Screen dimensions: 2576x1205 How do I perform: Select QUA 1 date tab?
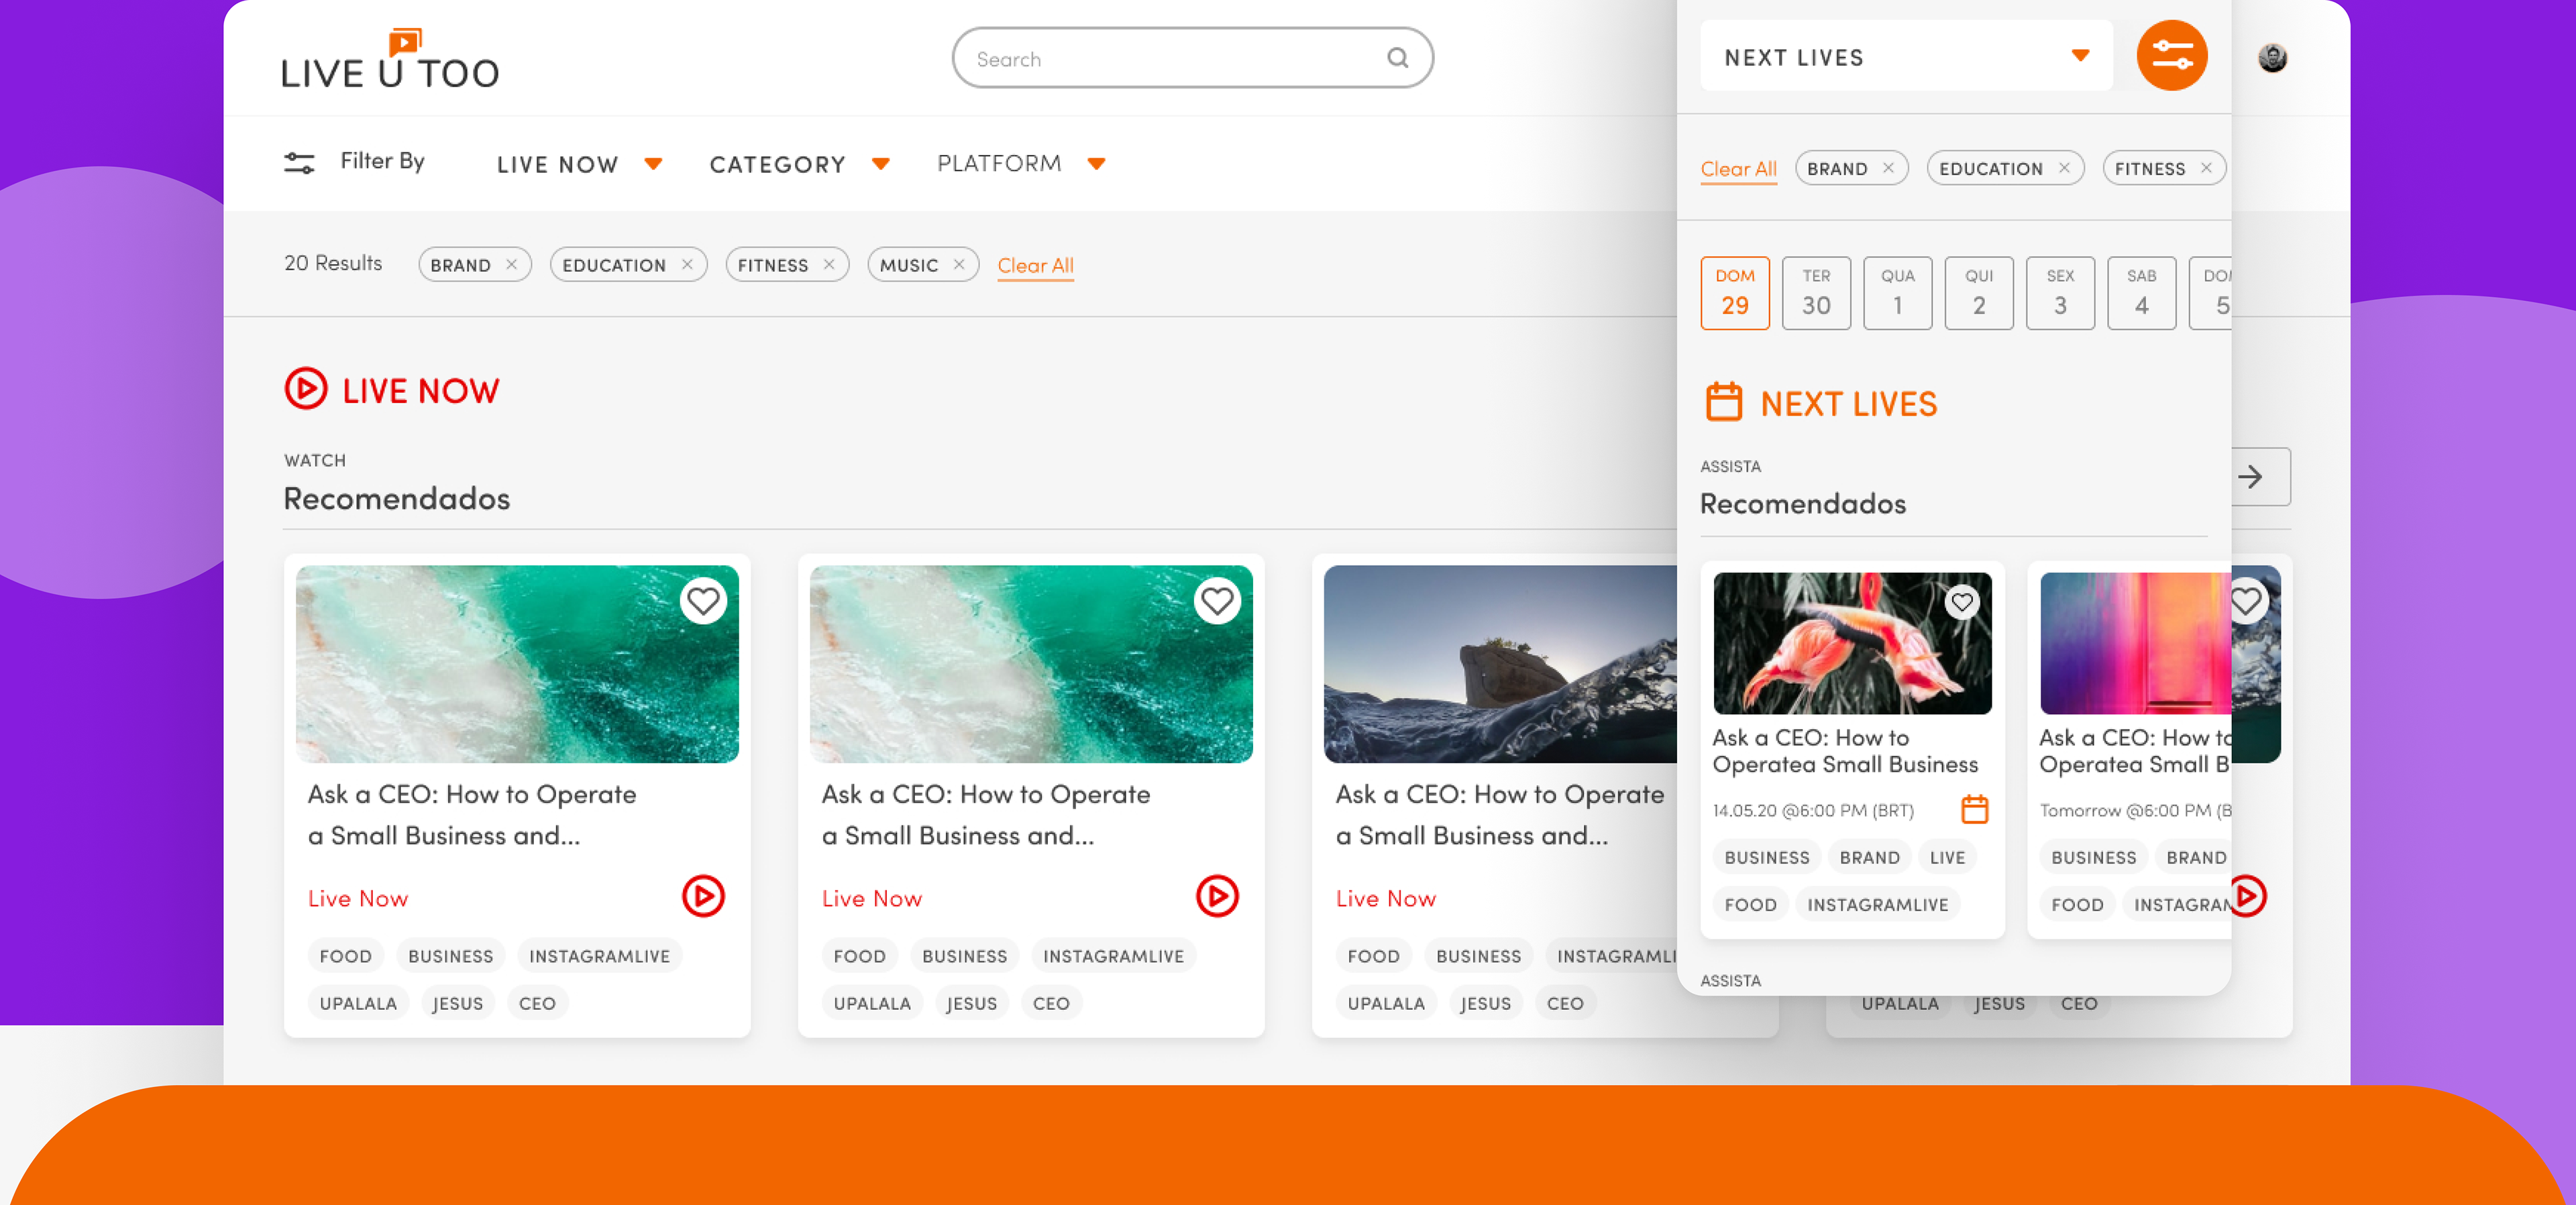(x=1898, y=293)
